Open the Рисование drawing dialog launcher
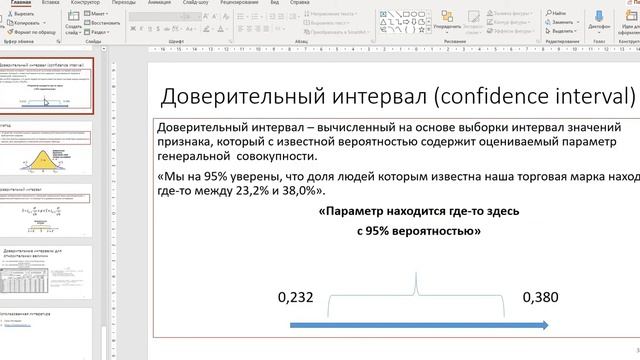Screen dimensions: 640x360 pos(538,42)
